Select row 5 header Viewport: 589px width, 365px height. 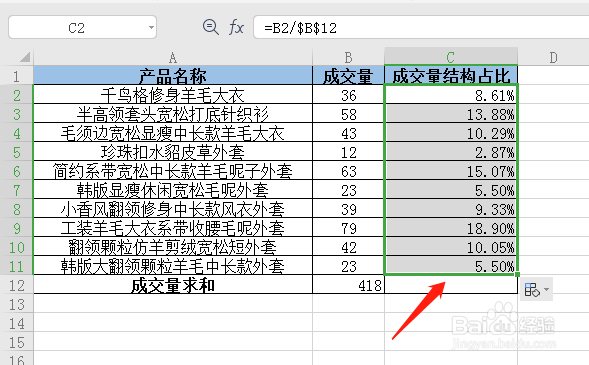[x=17, y=152]
